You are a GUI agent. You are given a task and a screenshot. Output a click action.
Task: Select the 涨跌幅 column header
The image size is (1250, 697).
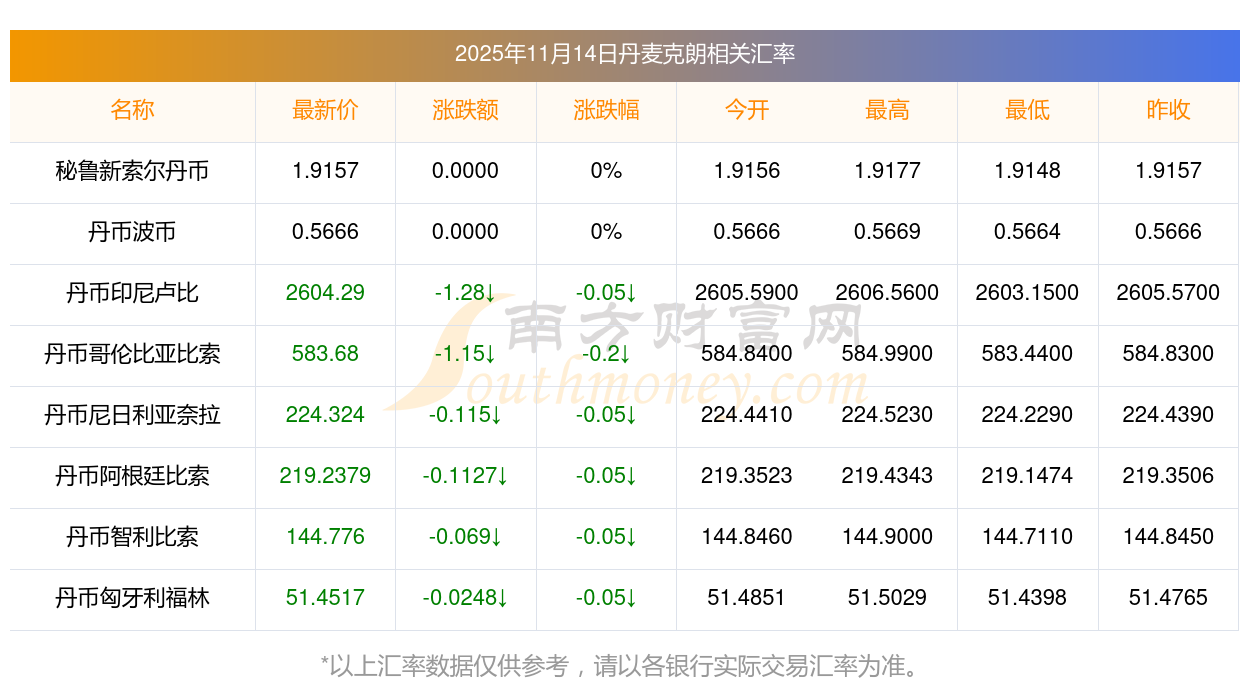click(x=606, y=110)
